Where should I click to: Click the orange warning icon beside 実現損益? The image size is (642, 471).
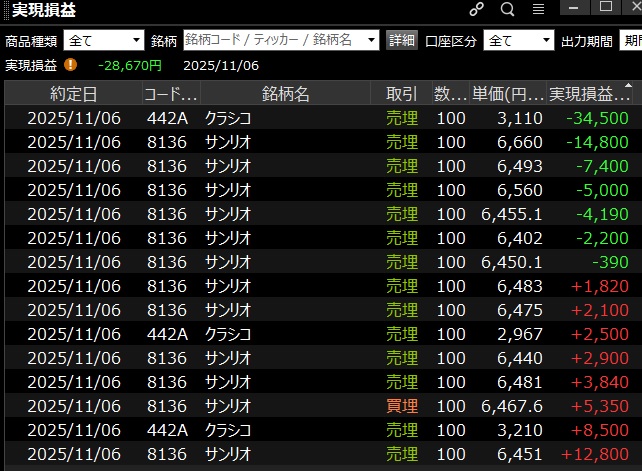pos(70,64)
